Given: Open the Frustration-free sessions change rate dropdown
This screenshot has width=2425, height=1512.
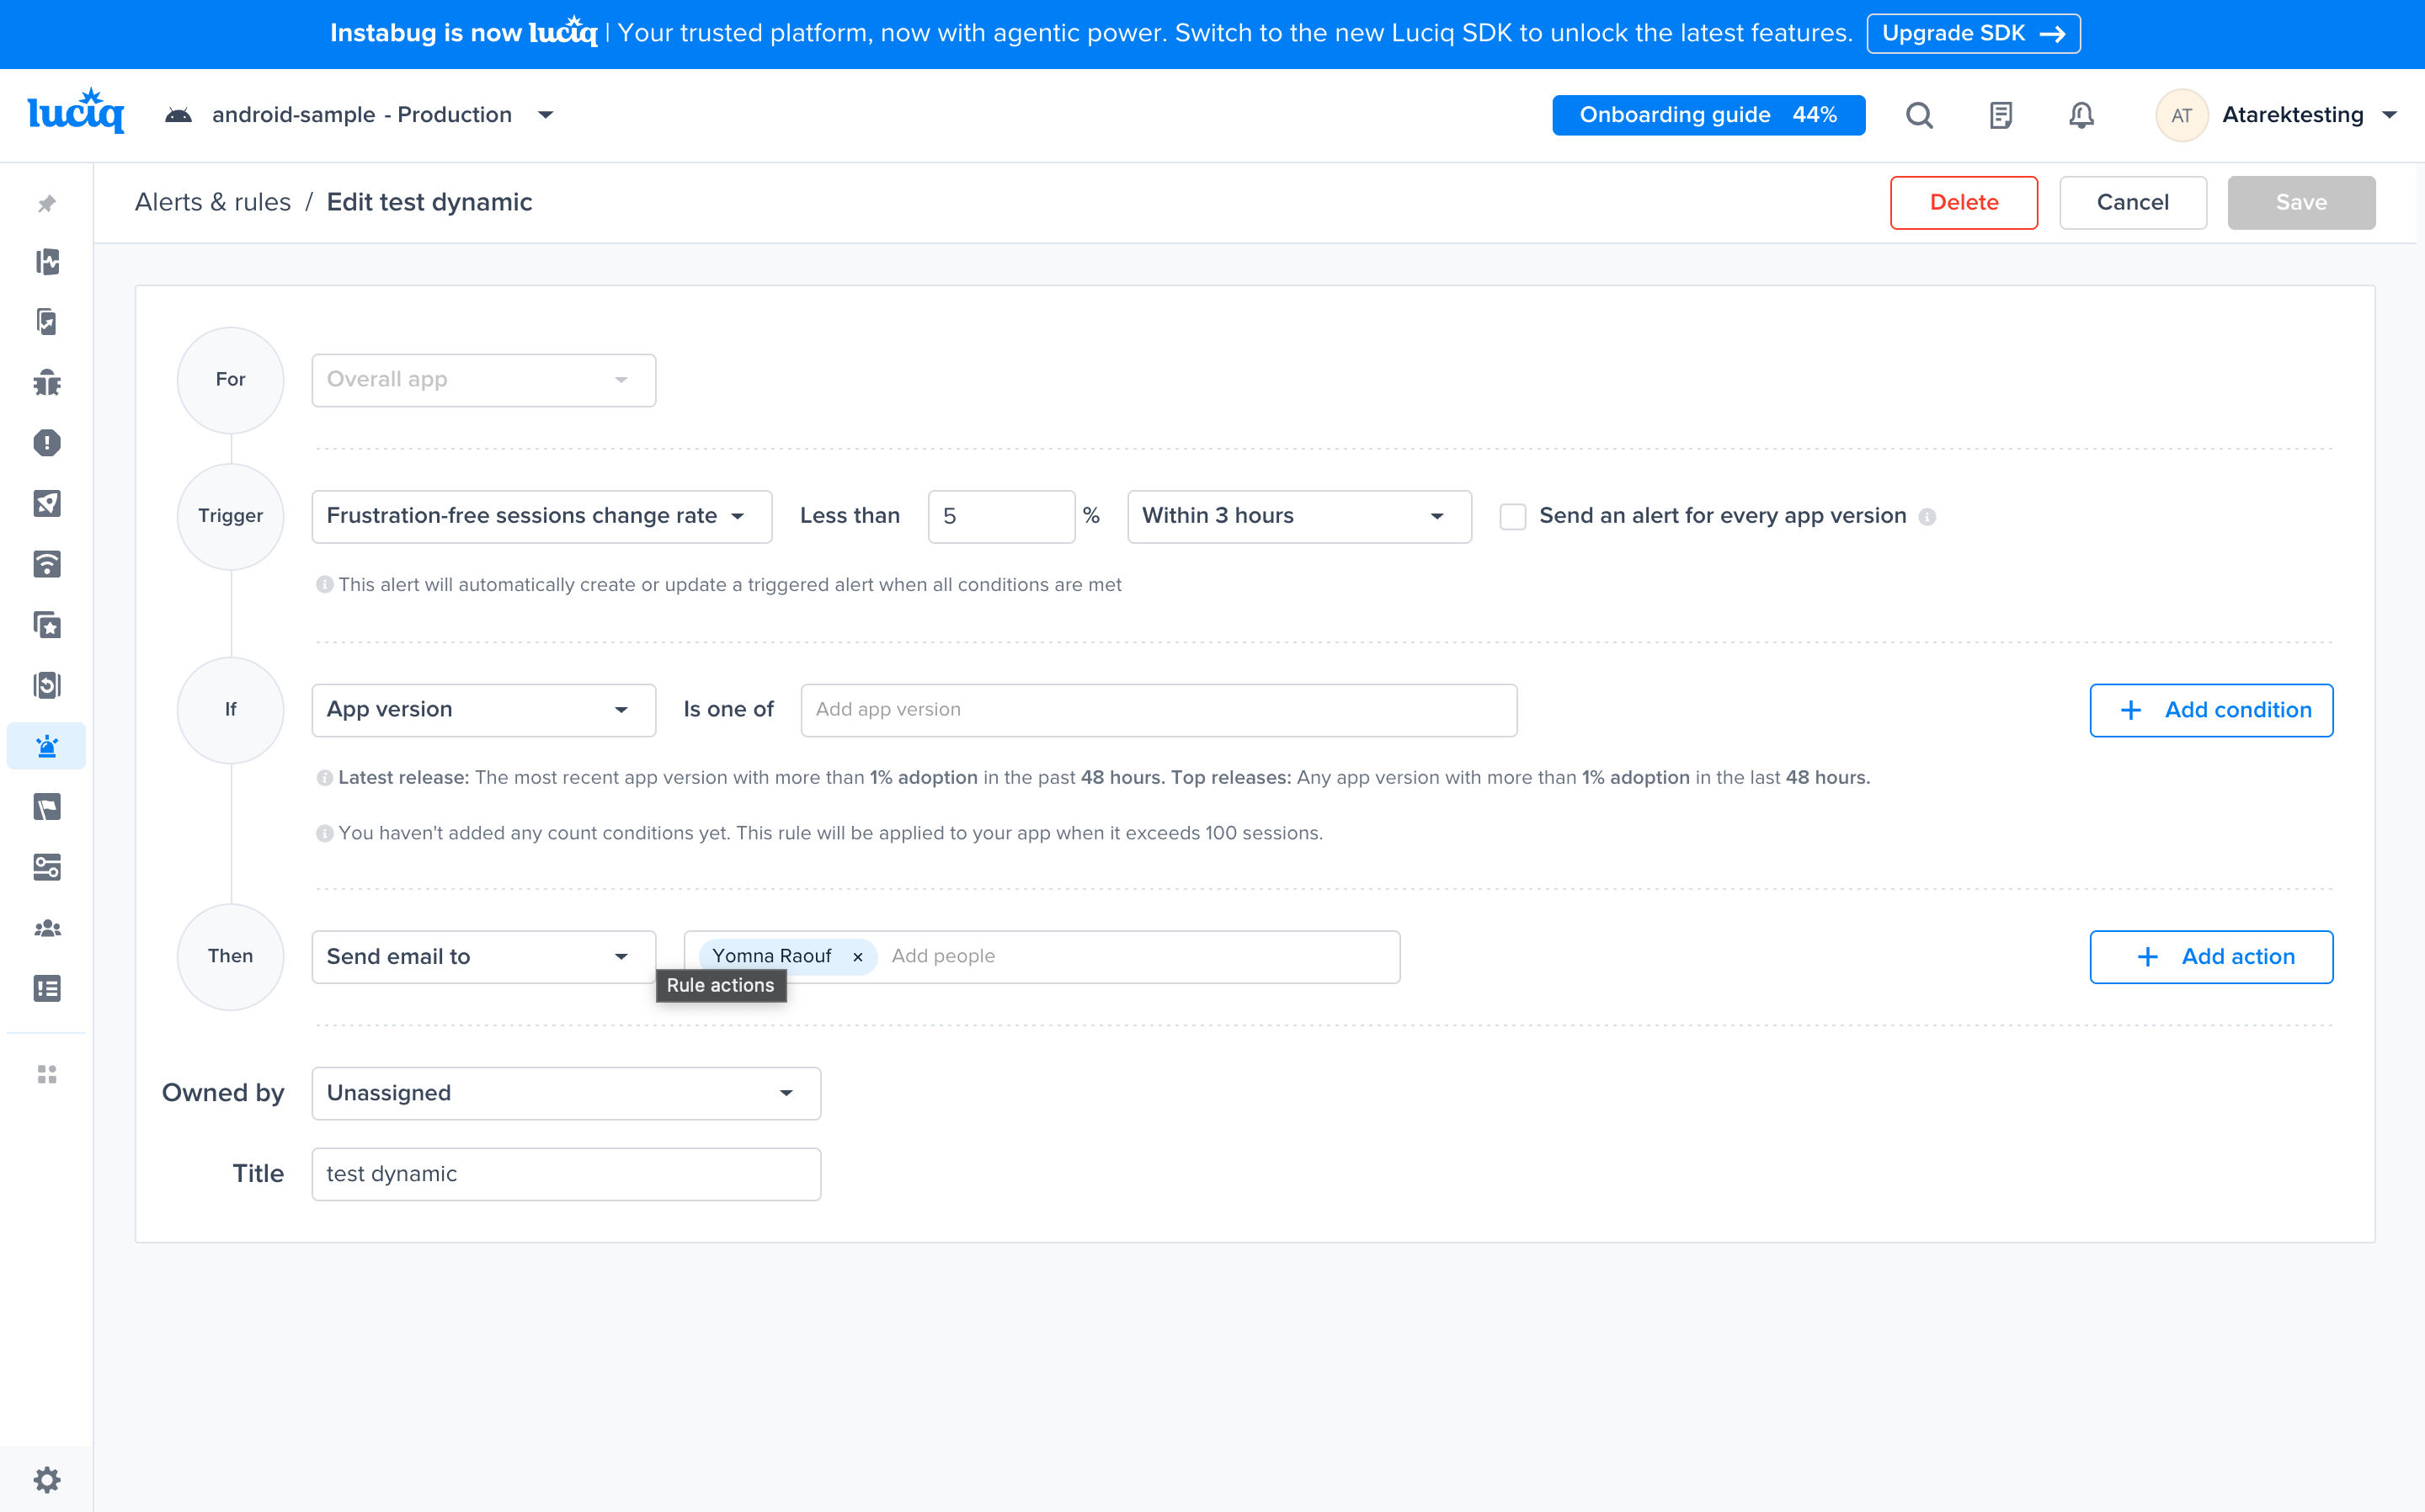Looking at the screenshot, I should click(x=541, y=516).
